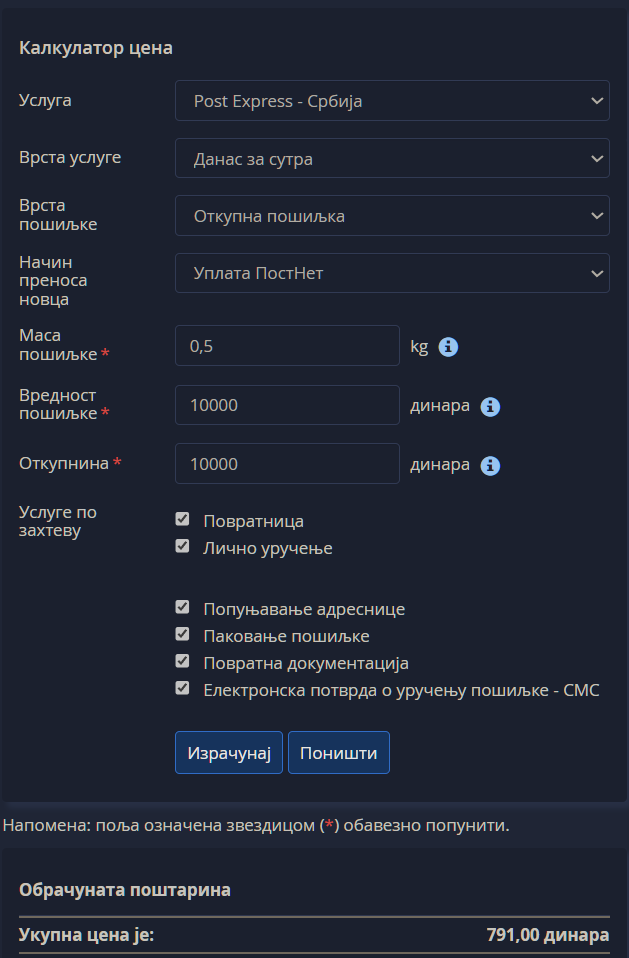Uncheck the Повратница checkbox
The image size is (629, 958).
[x=182, y=519]
